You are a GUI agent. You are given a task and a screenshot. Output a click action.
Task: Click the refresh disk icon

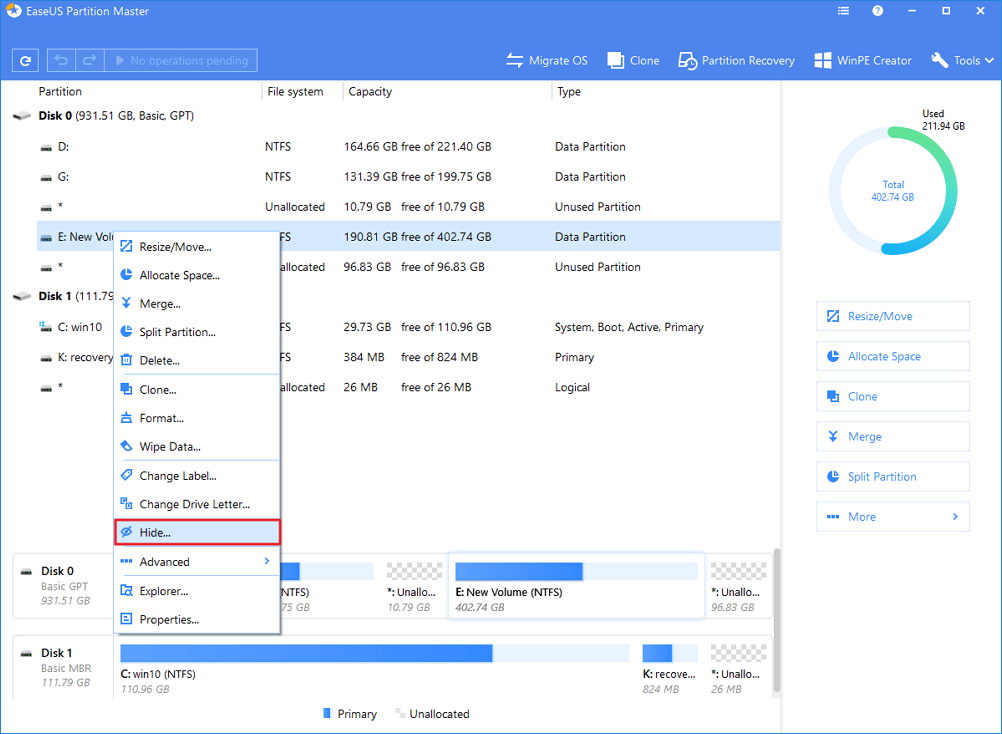[26, 61]
